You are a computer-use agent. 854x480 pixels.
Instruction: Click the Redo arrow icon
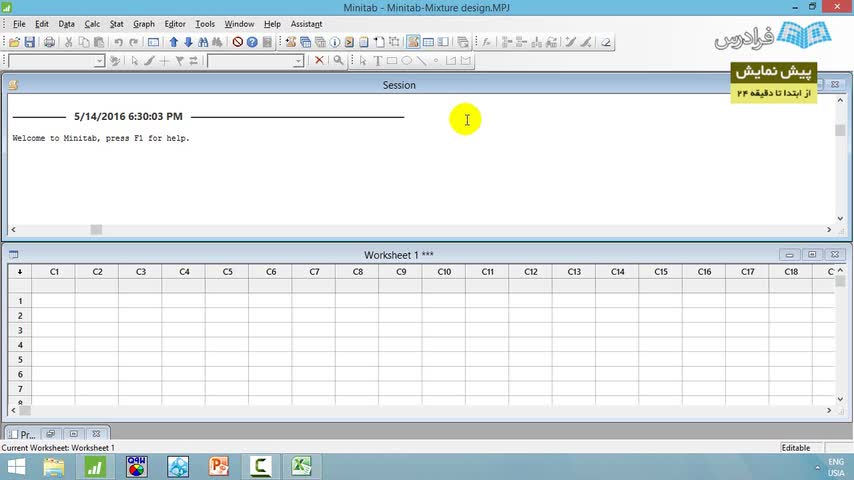point(133,42)
